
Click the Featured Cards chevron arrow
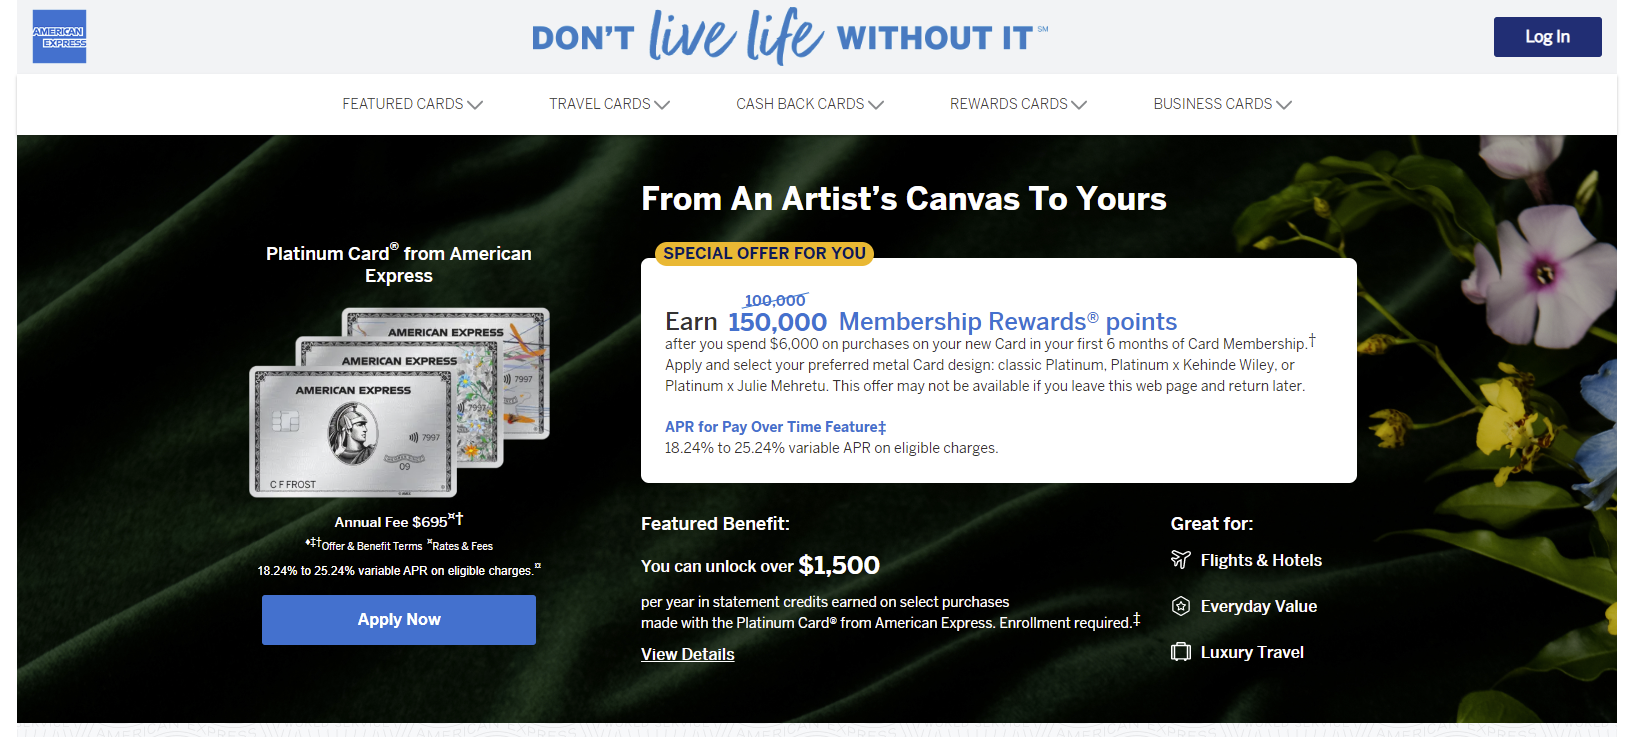coord(475,105)
